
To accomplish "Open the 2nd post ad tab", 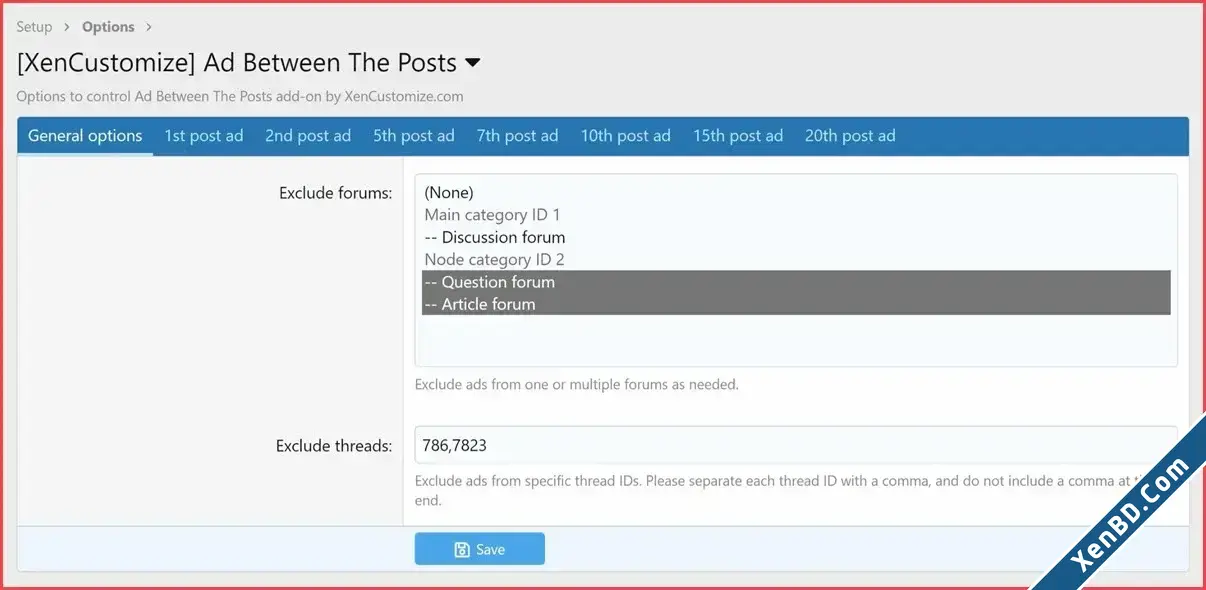I will 308,136.
